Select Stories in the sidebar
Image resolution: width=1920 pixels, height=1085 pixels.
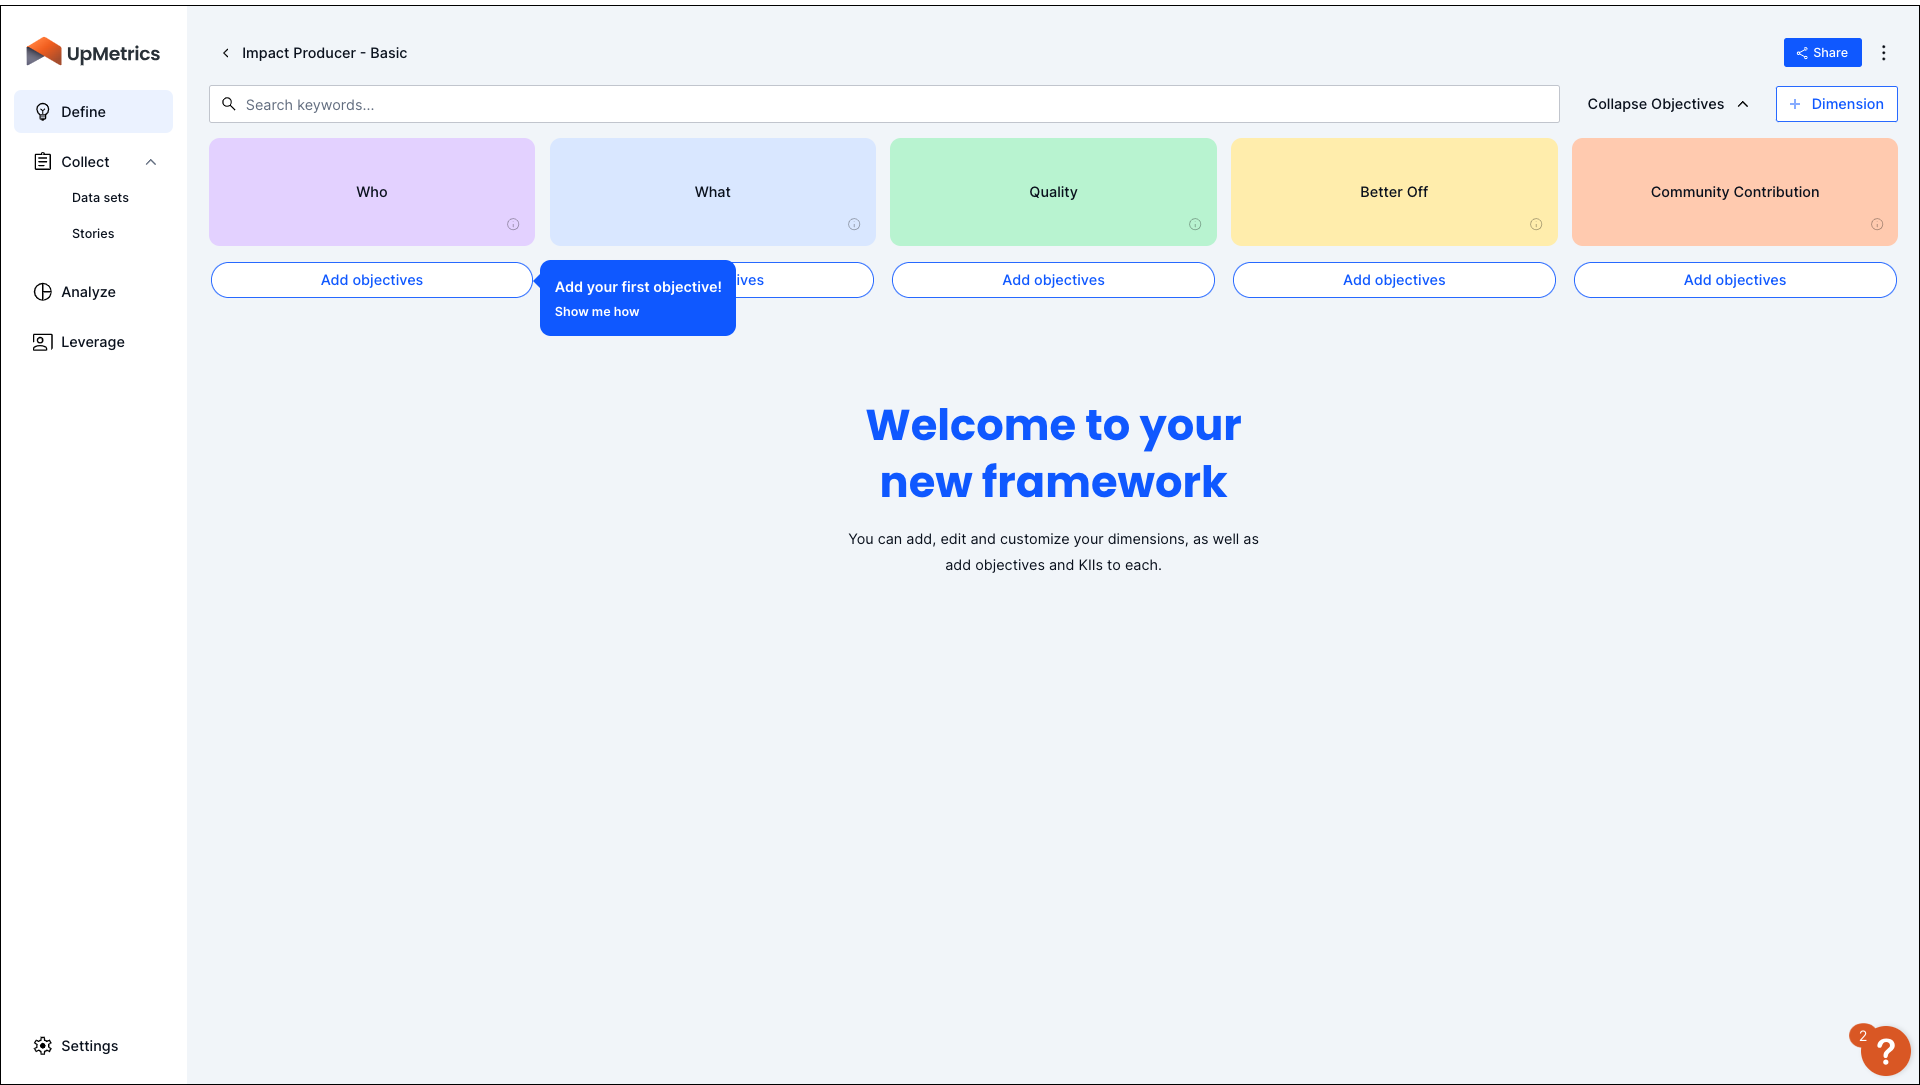[x=93, y=233]
